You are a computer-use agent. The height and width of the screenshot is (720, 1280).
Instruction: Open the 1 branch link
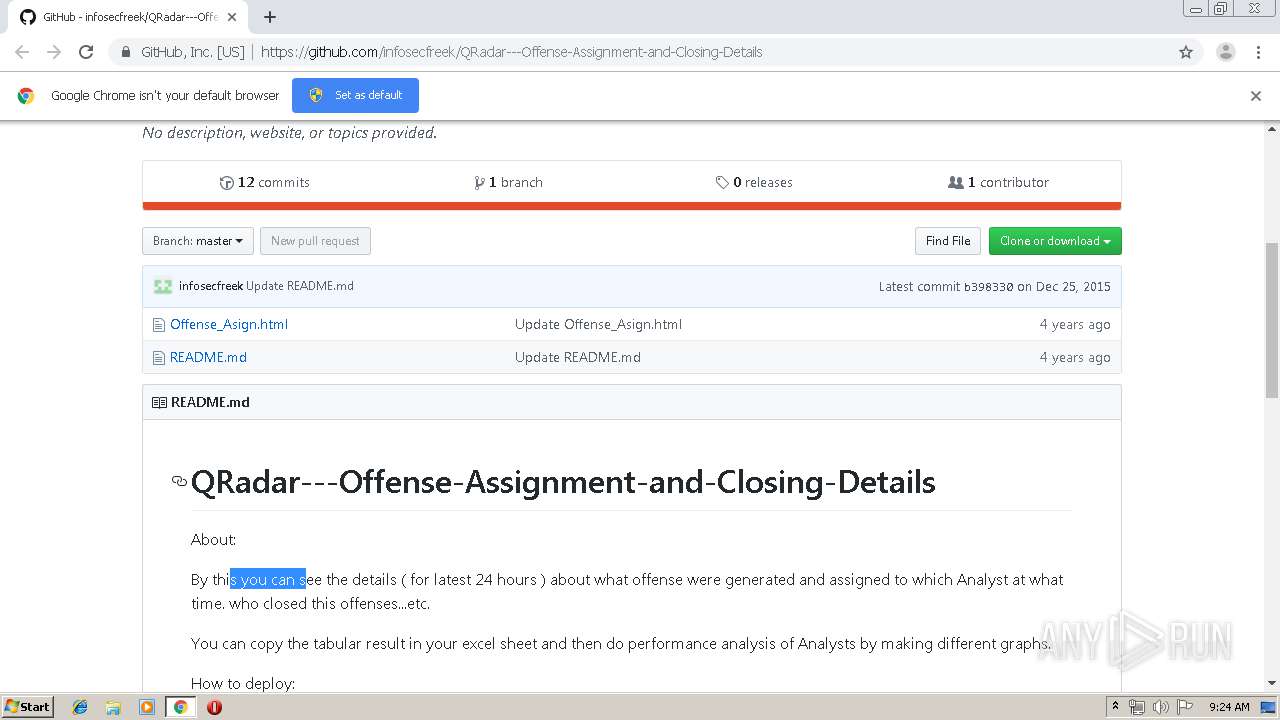(x=508, y=182)
